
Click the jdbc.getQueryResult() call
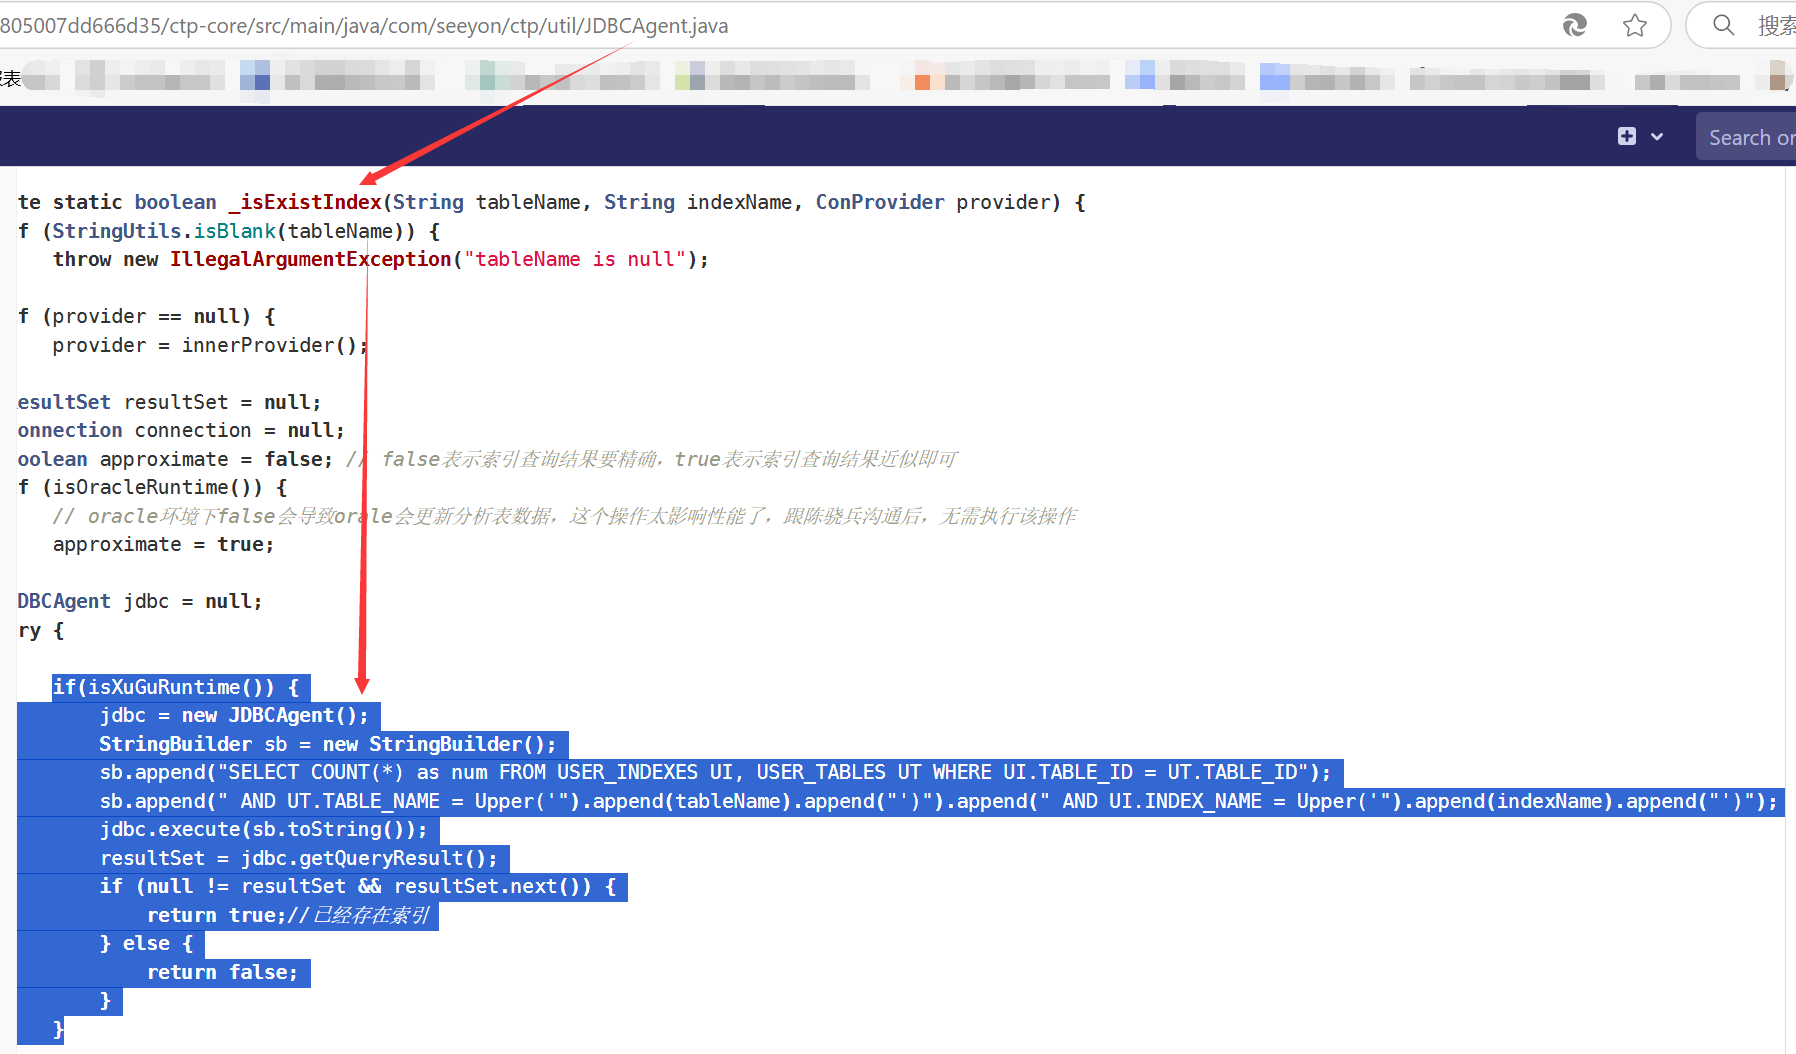[368, 858]
